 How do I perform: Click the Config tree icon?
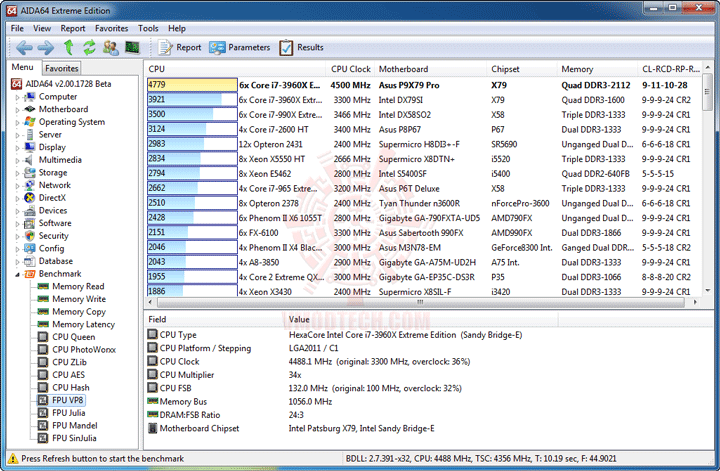coord(29,248)
